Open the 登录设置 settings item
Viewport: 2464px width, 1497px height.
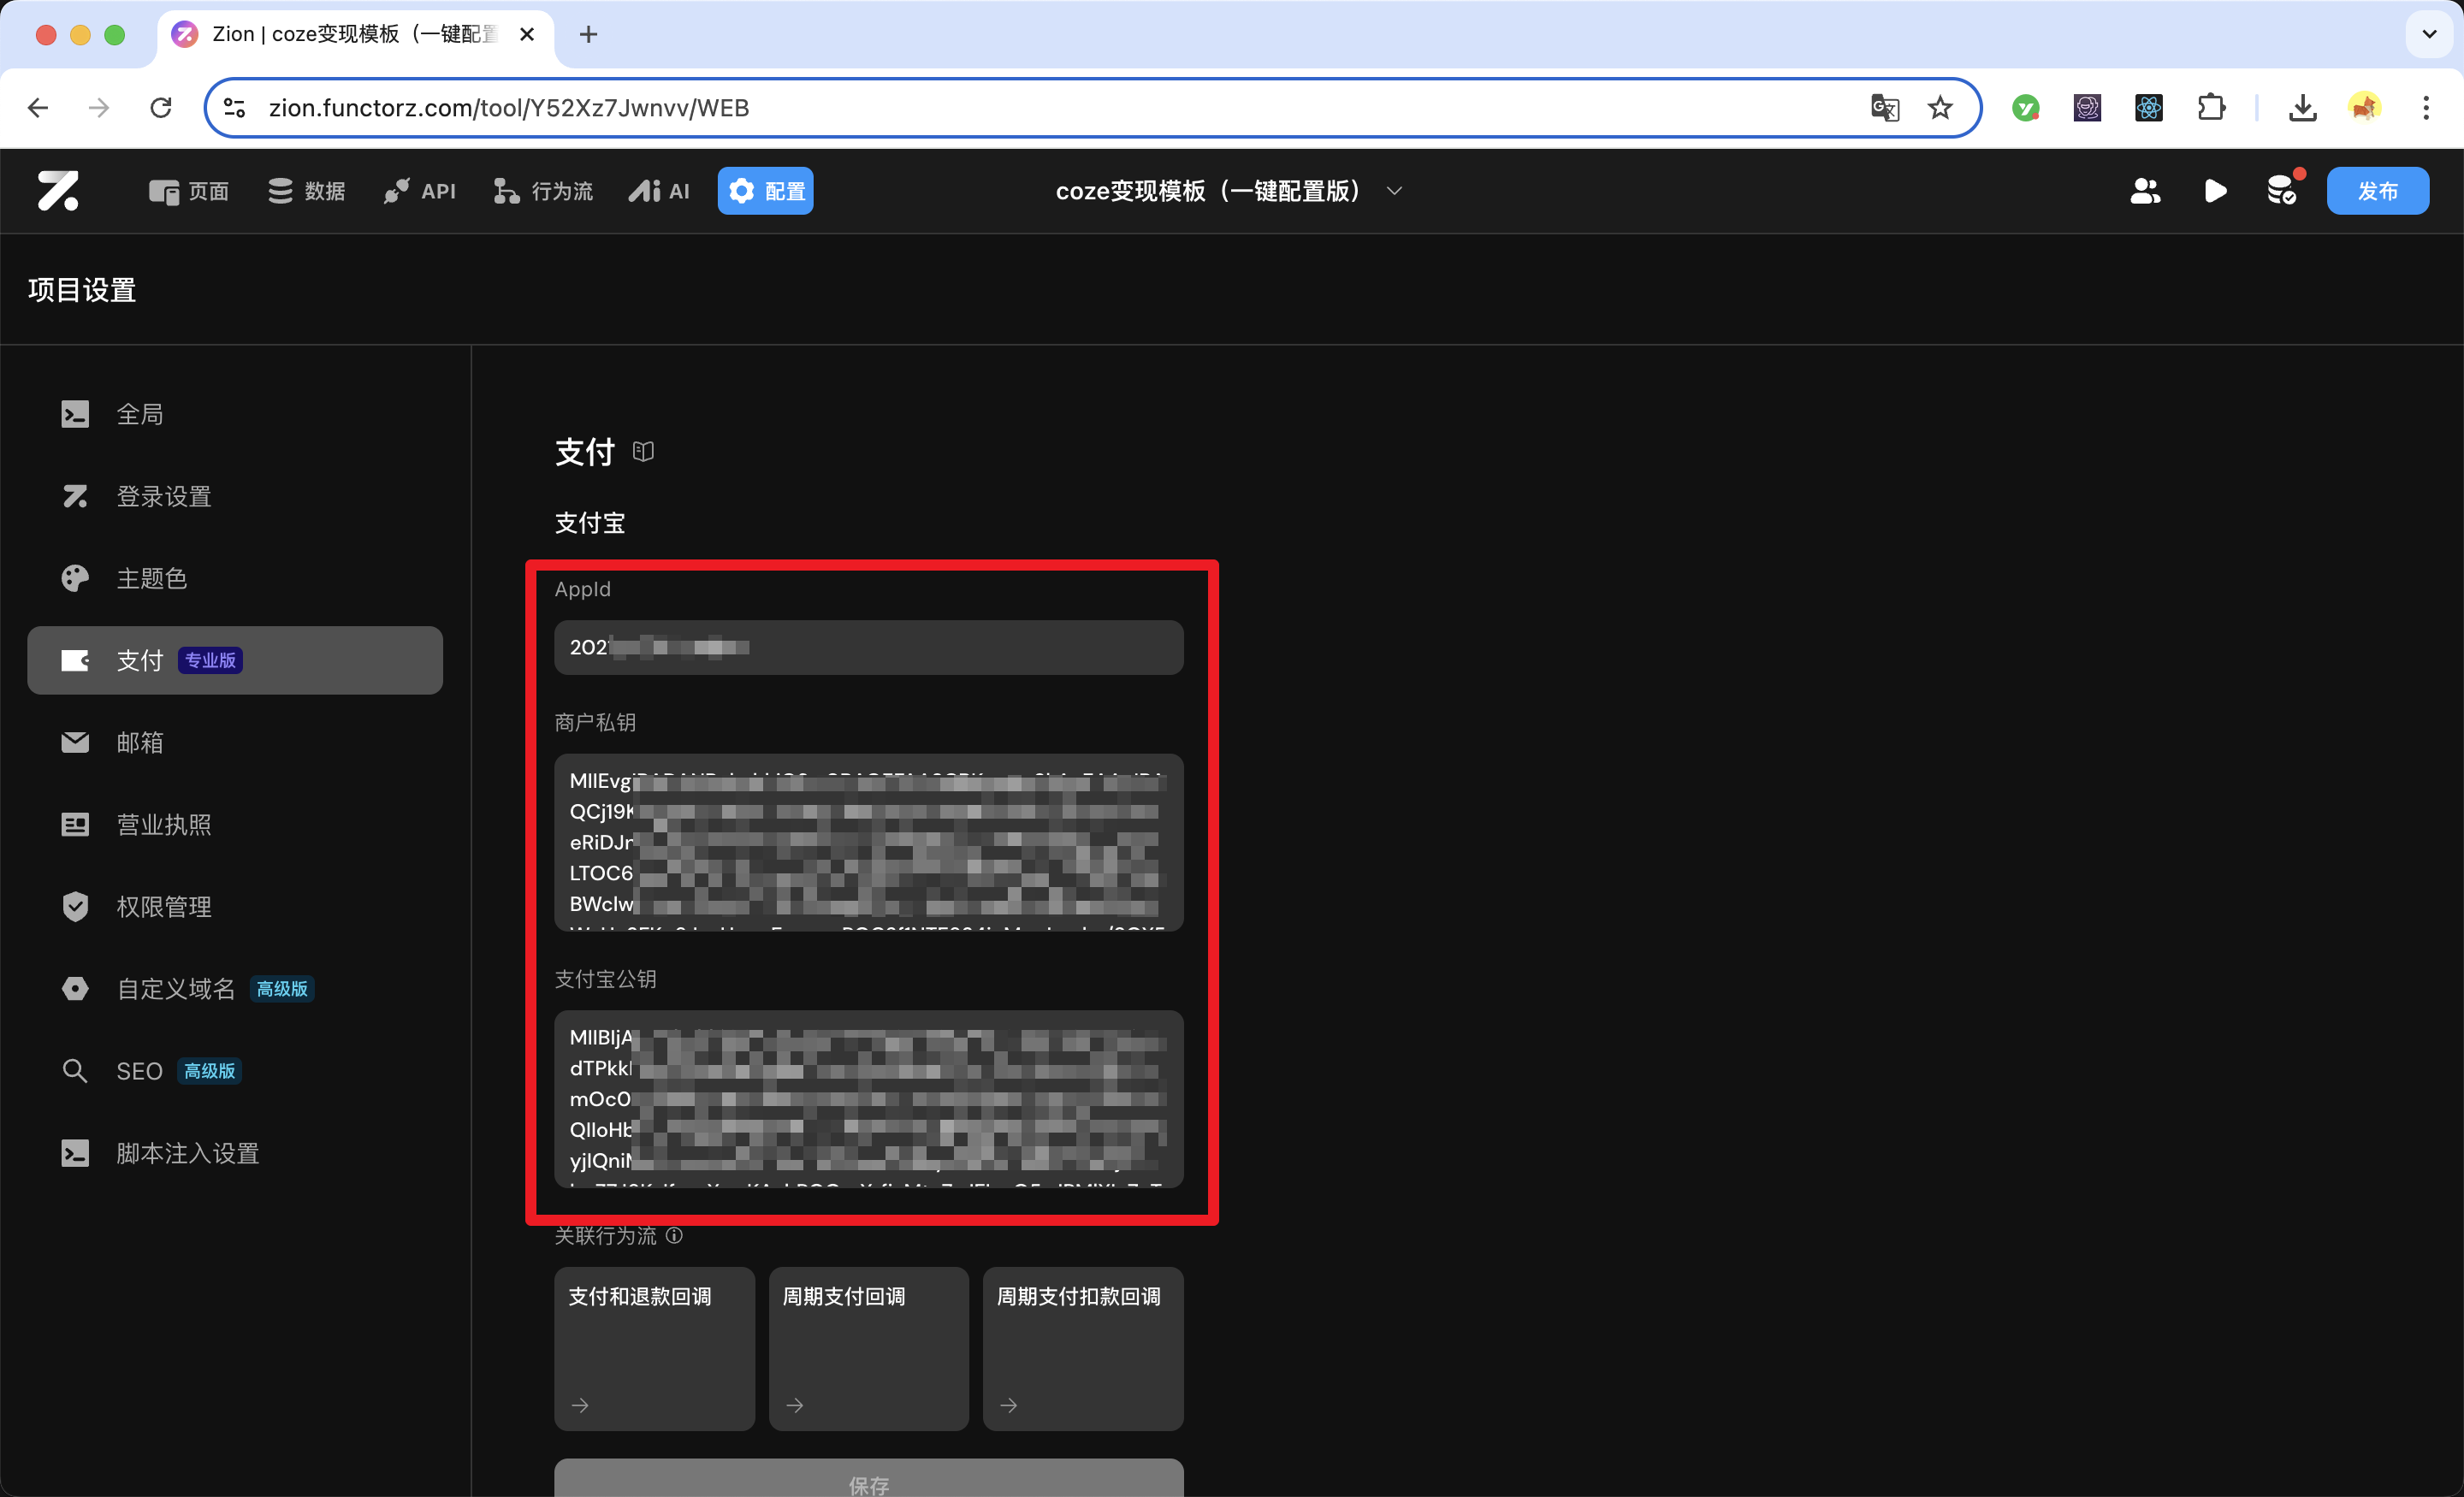pos(235,496)
